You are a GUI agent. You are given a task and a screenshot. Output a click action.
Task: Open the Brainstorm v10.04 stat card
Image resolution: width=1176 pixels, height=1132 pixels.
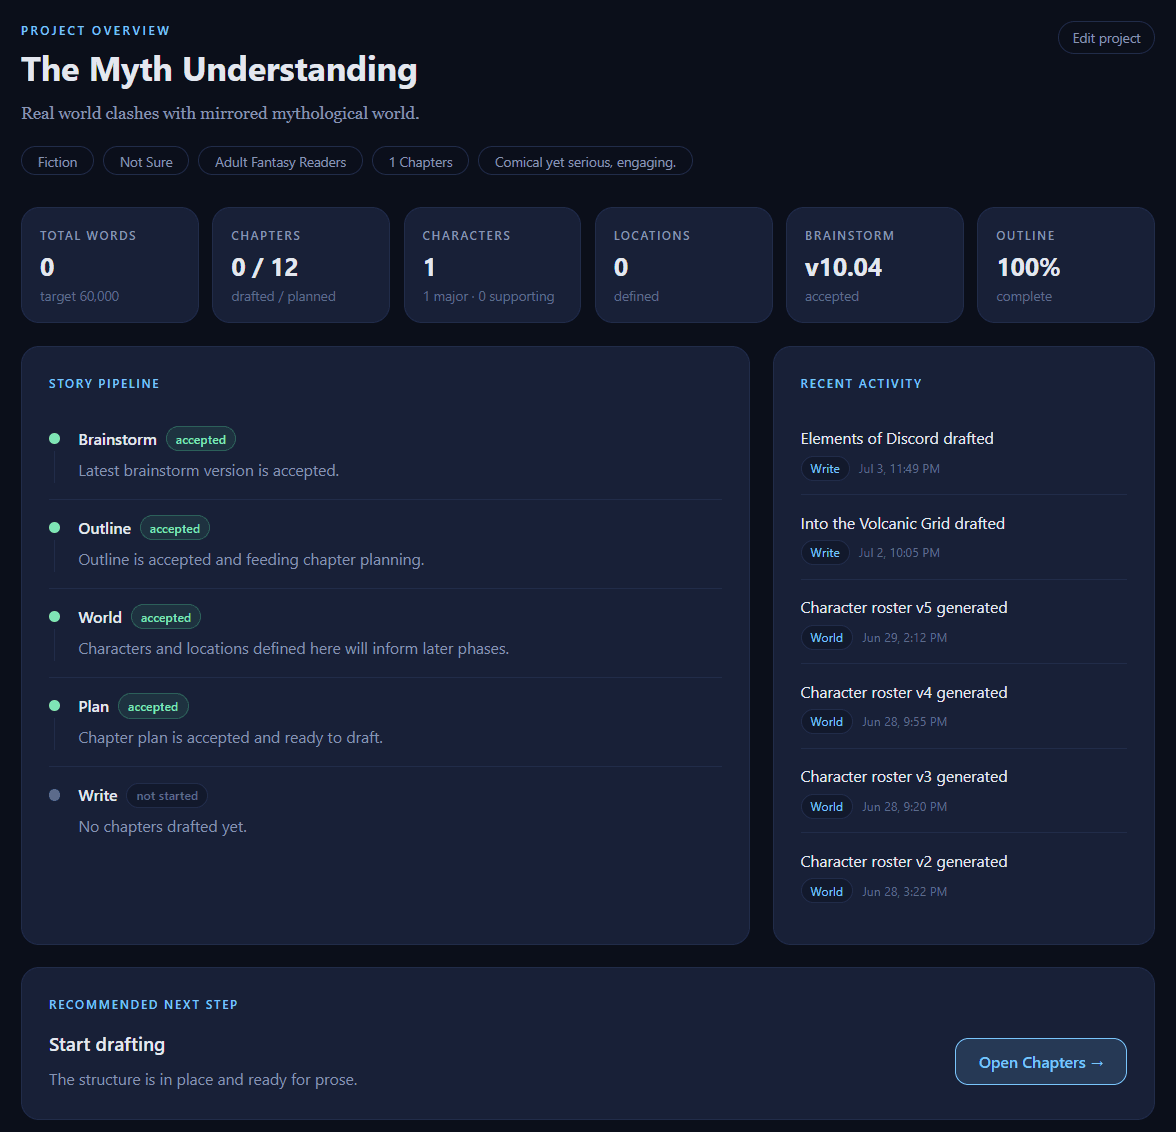(874, 265)
